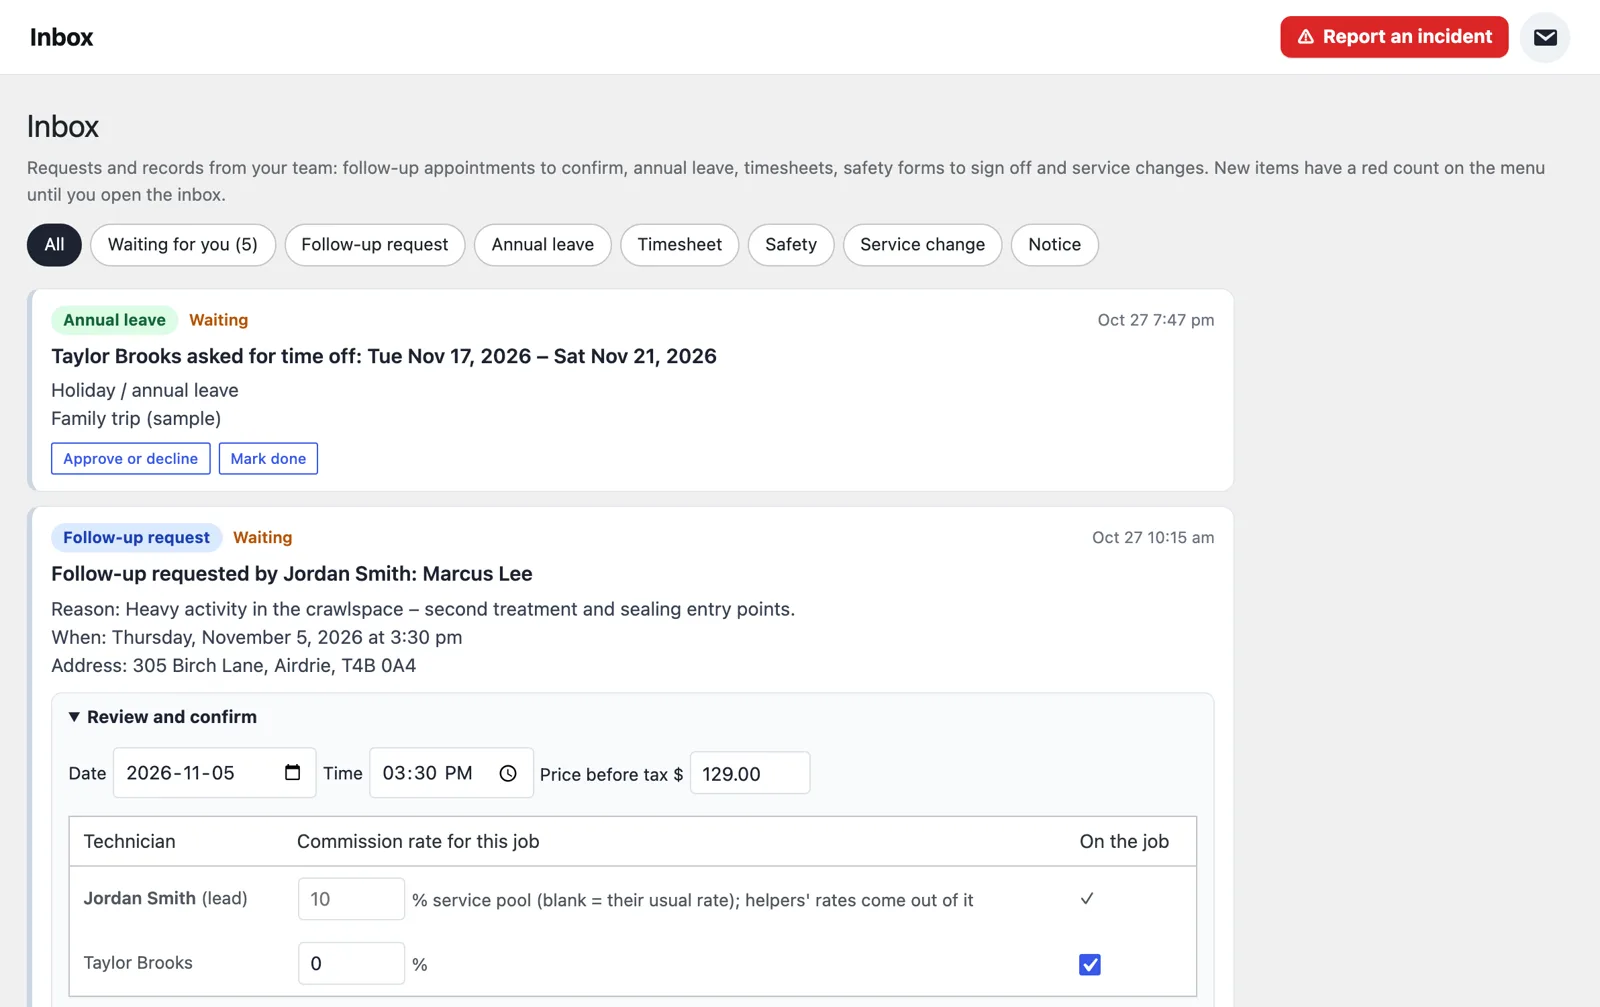Click the address line 305 Birch Lane
This screenshot has width=1600, height=1007.
click(234, 665)
